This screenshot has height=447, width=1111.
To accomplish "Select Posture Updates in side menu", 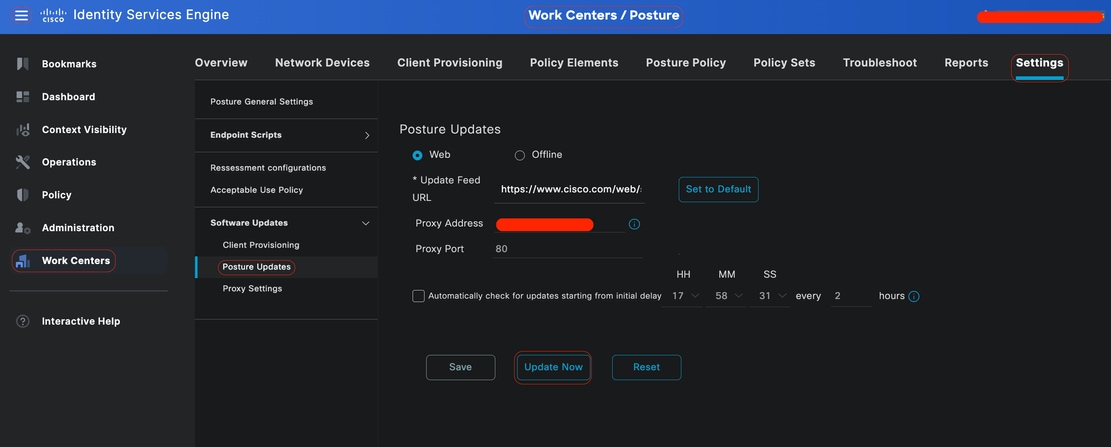I will click(256, 267).
